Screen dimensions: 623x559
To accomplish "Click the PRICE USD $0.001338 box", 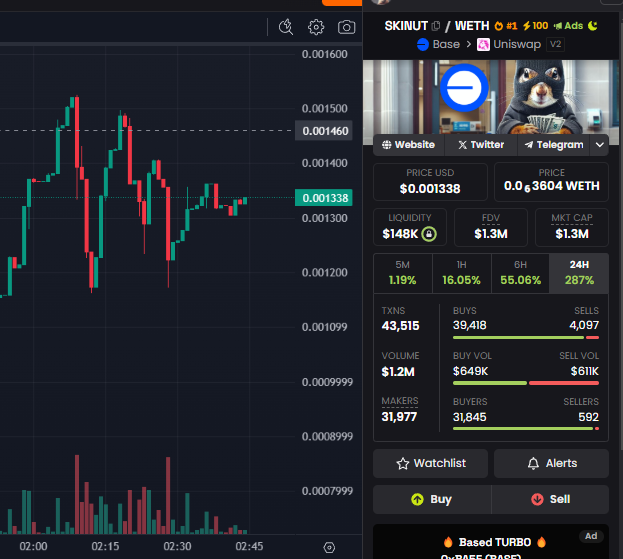I will pos(430,182).
